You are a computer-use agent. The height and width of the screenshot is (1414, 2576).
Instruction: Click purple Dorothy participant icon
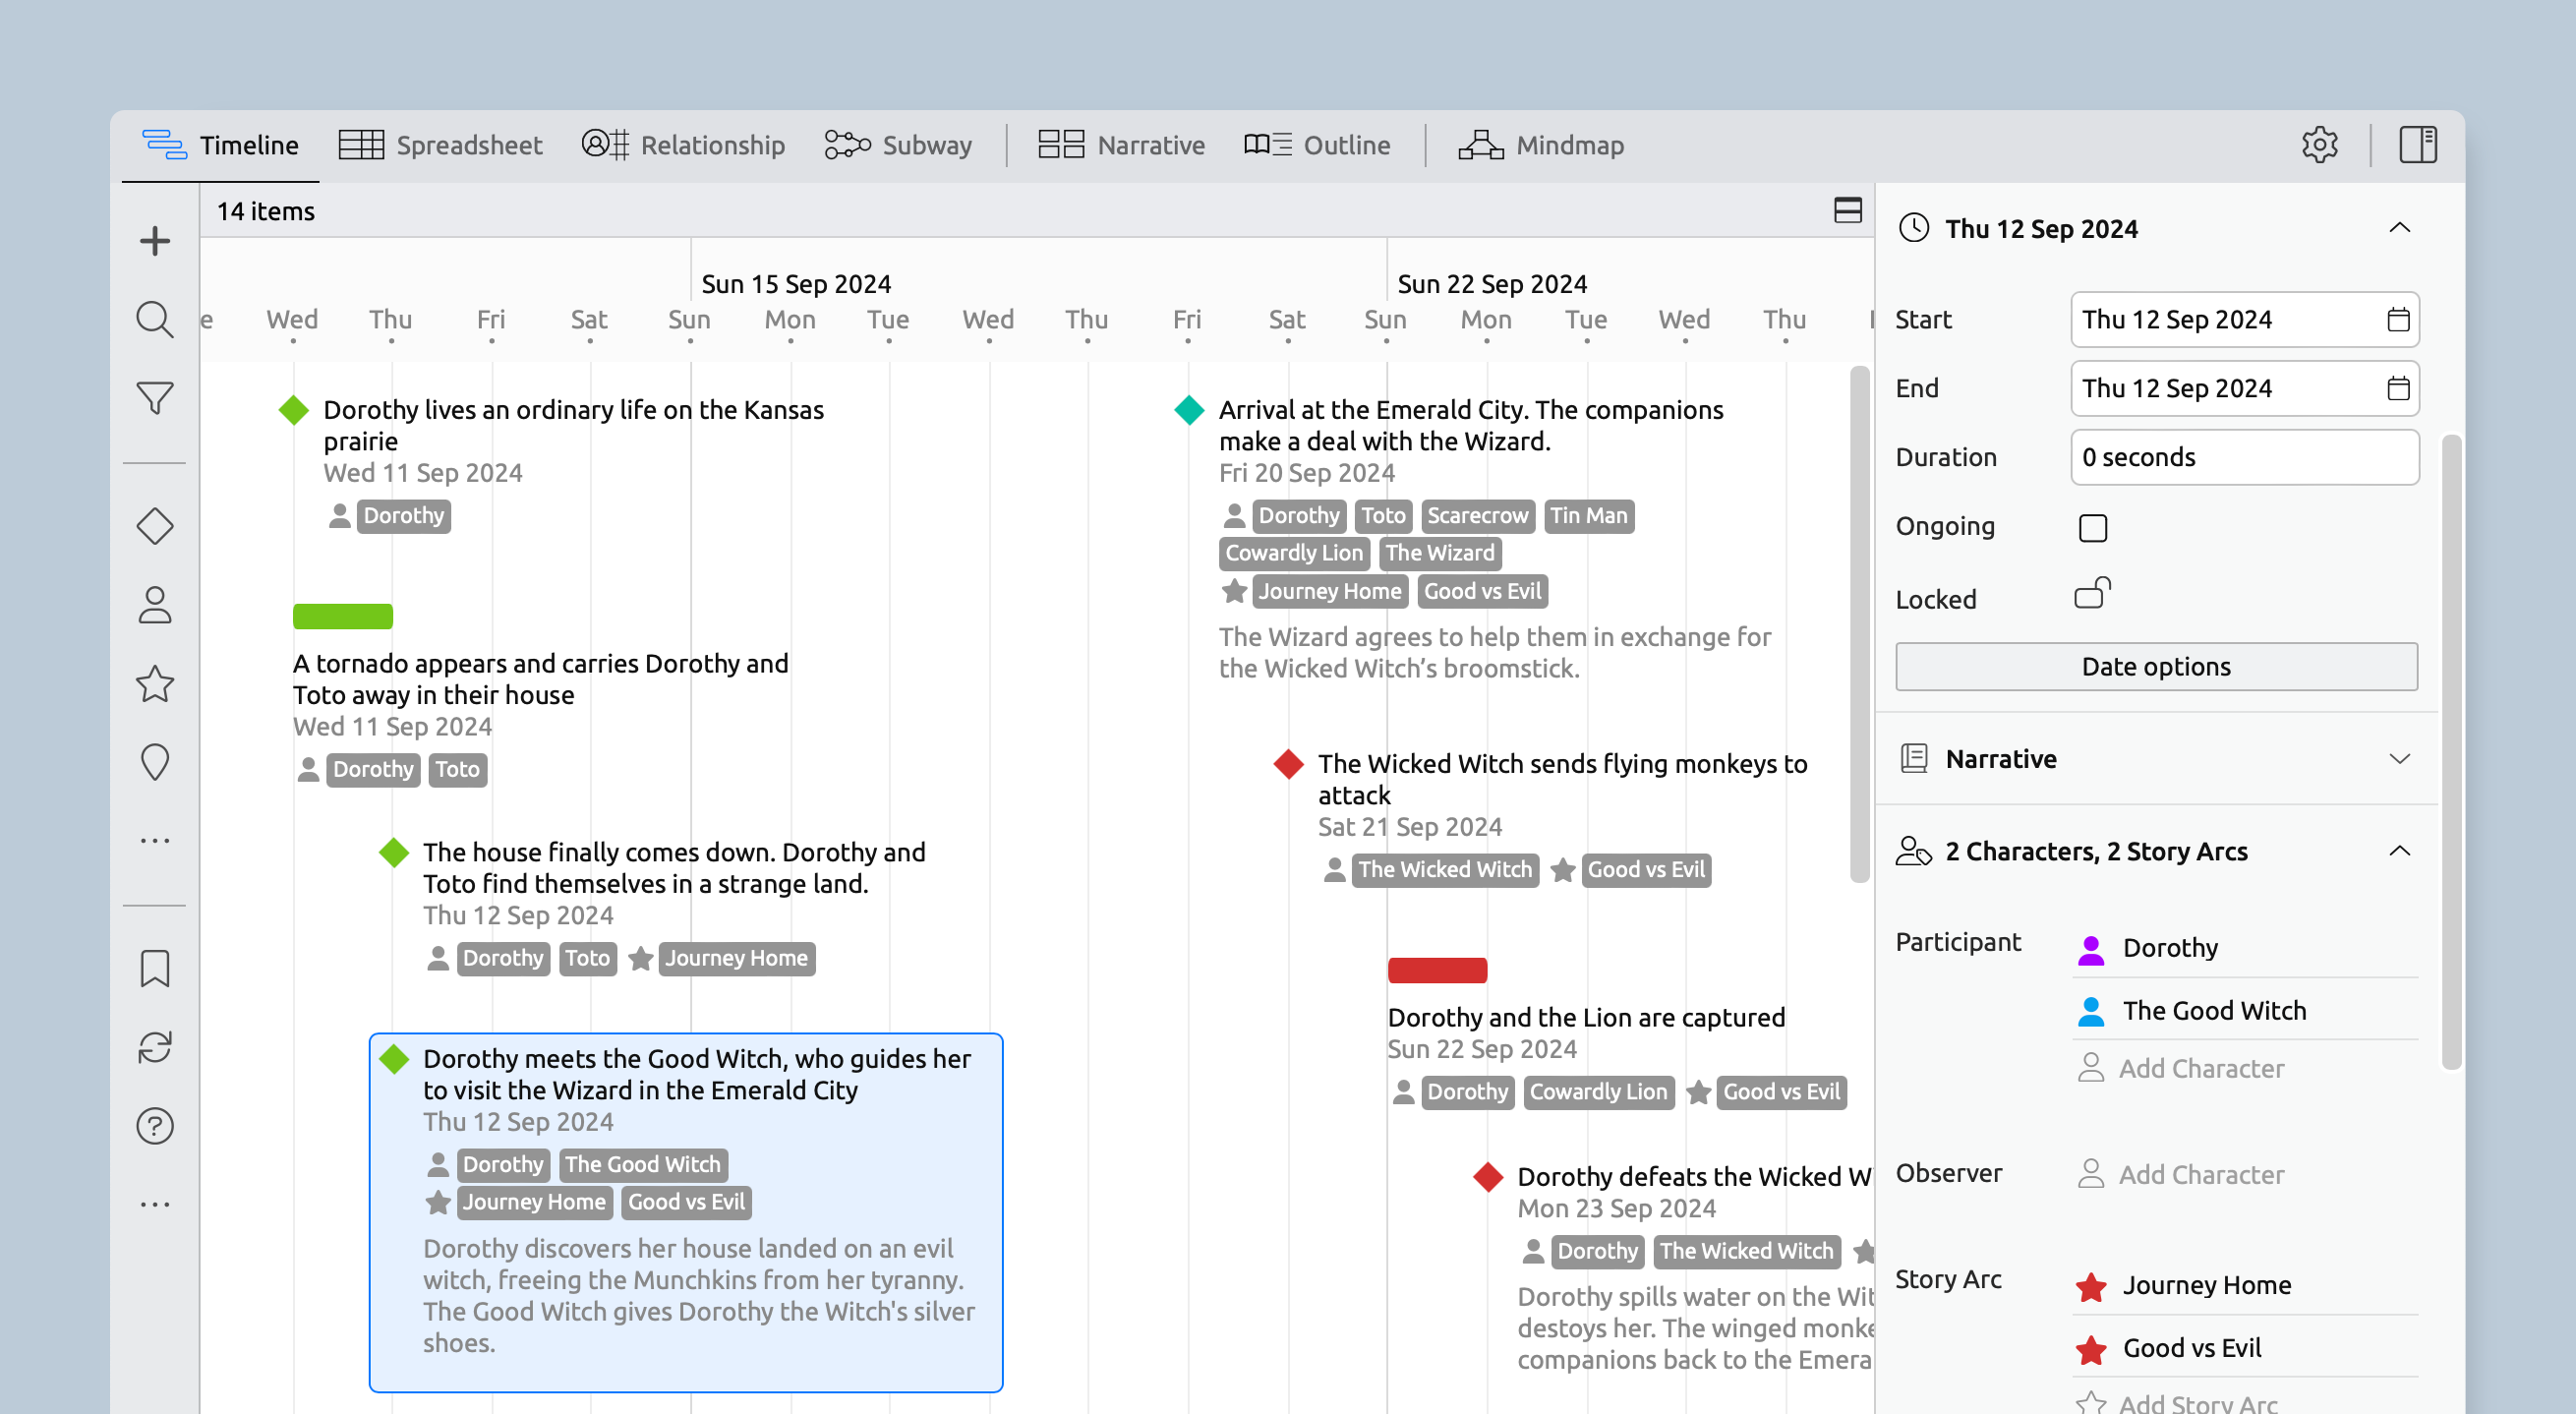pos(2090,948)
